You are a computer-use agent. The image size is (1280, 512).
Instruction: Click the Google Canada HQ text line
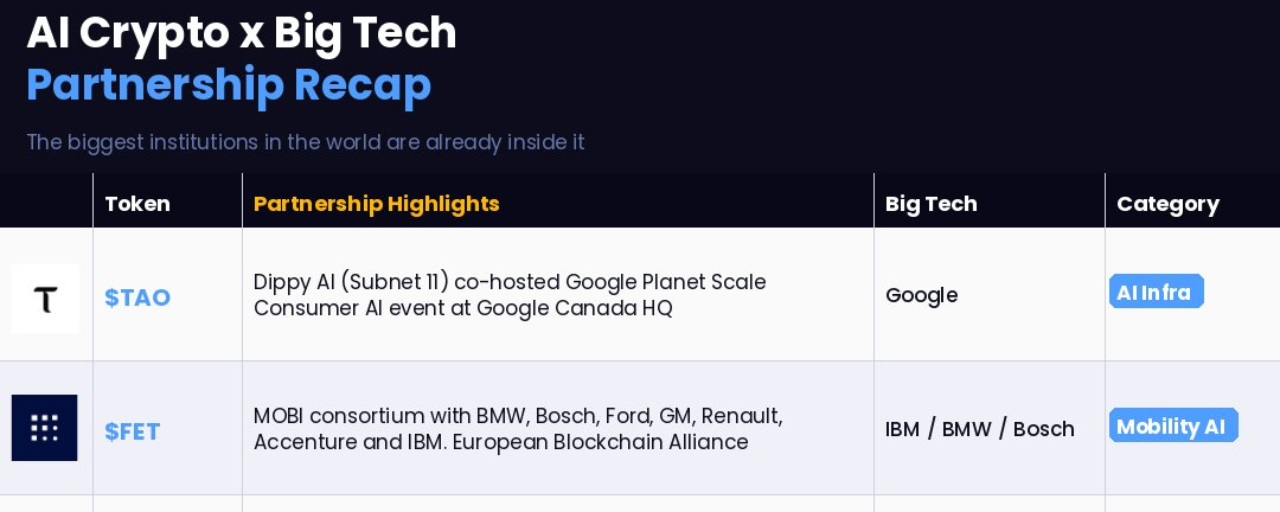(x=462, y=308)
